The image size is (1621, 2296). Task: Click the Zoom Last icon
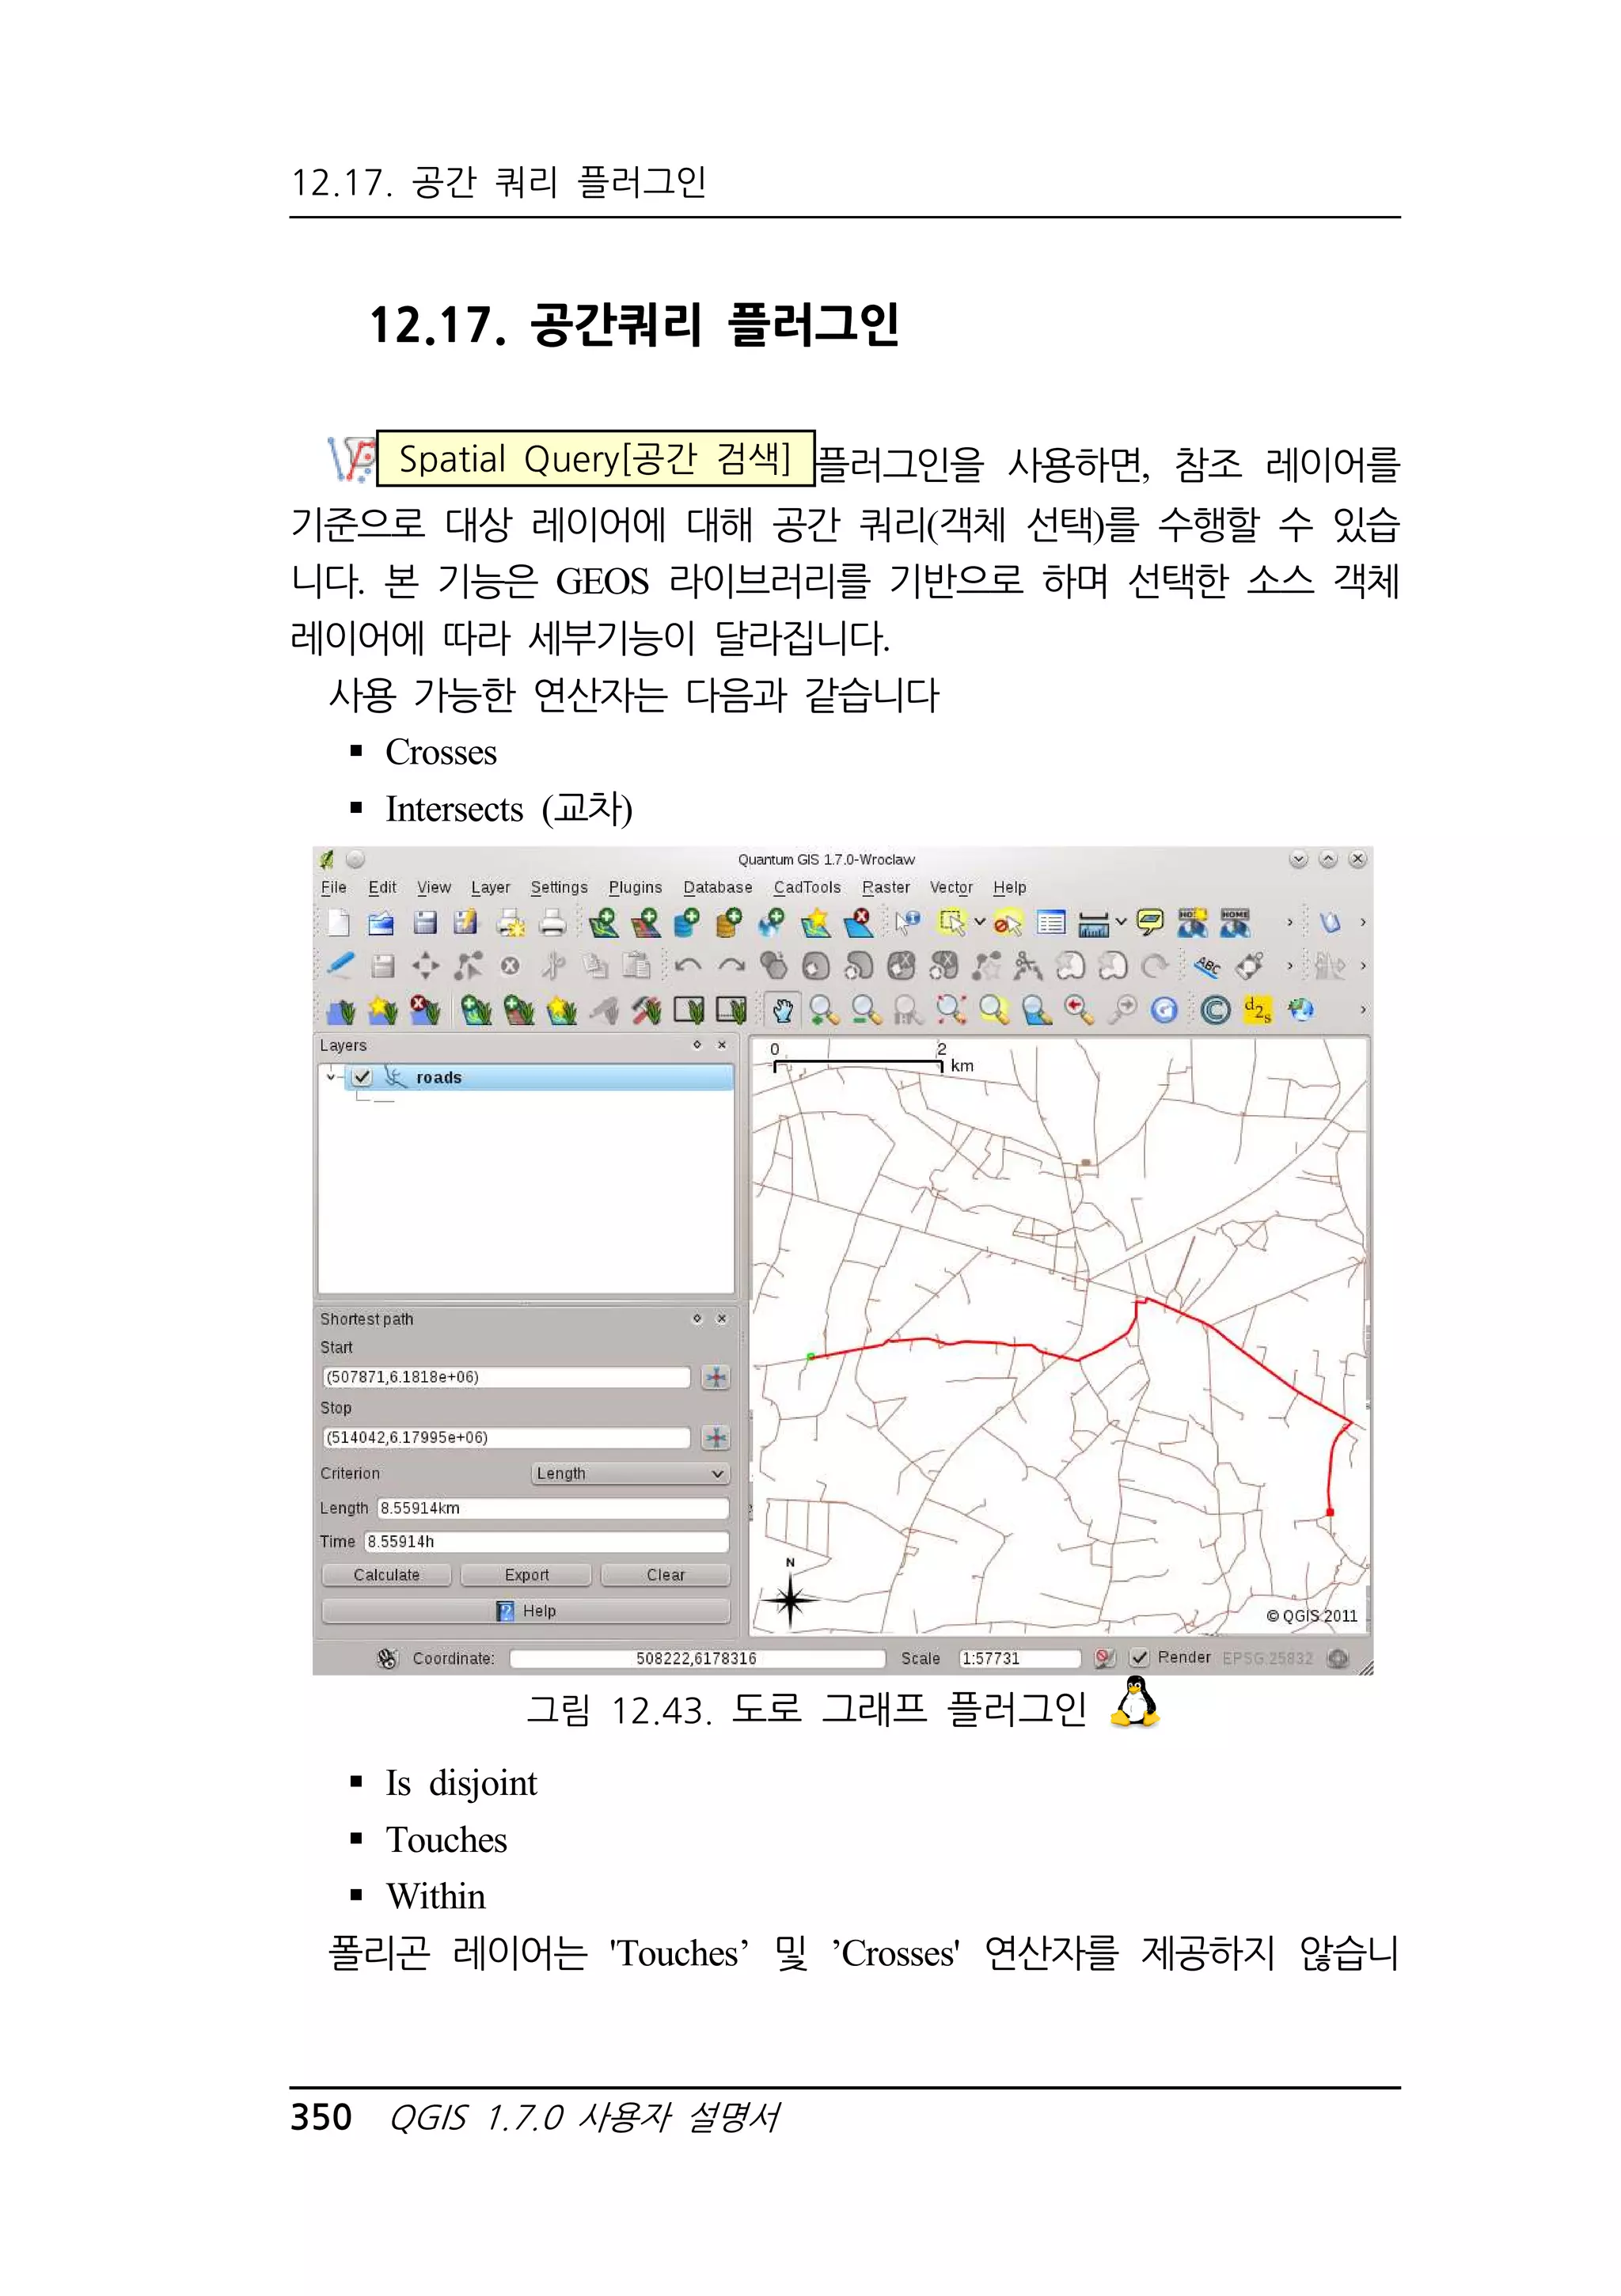click(1078, 1009)
